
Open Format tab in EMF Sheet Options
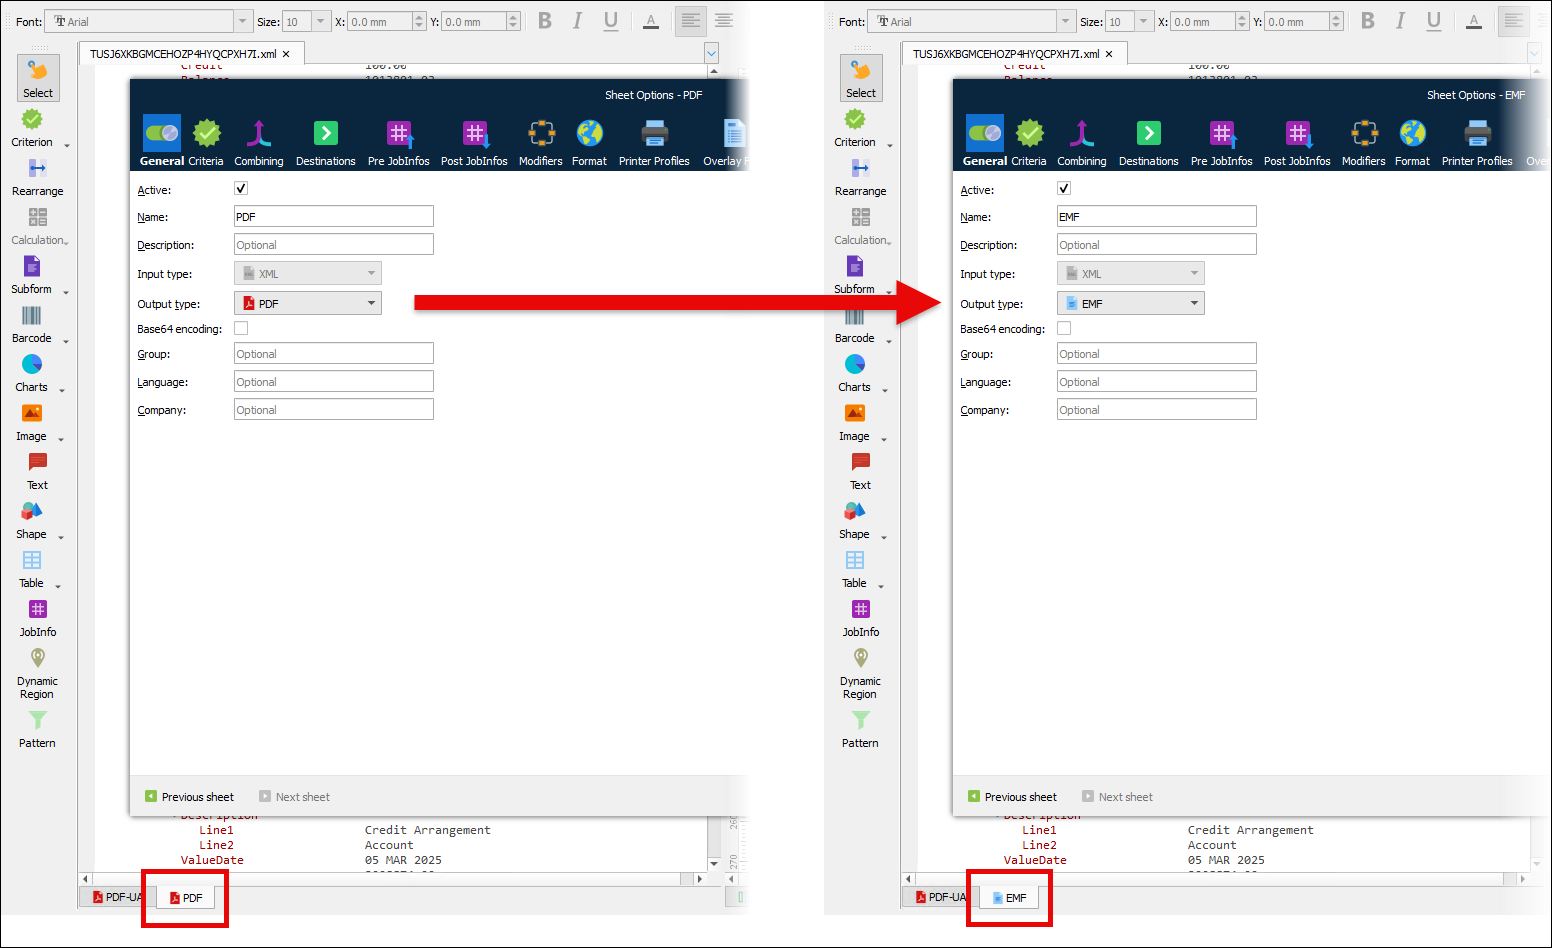point(1413,141)
